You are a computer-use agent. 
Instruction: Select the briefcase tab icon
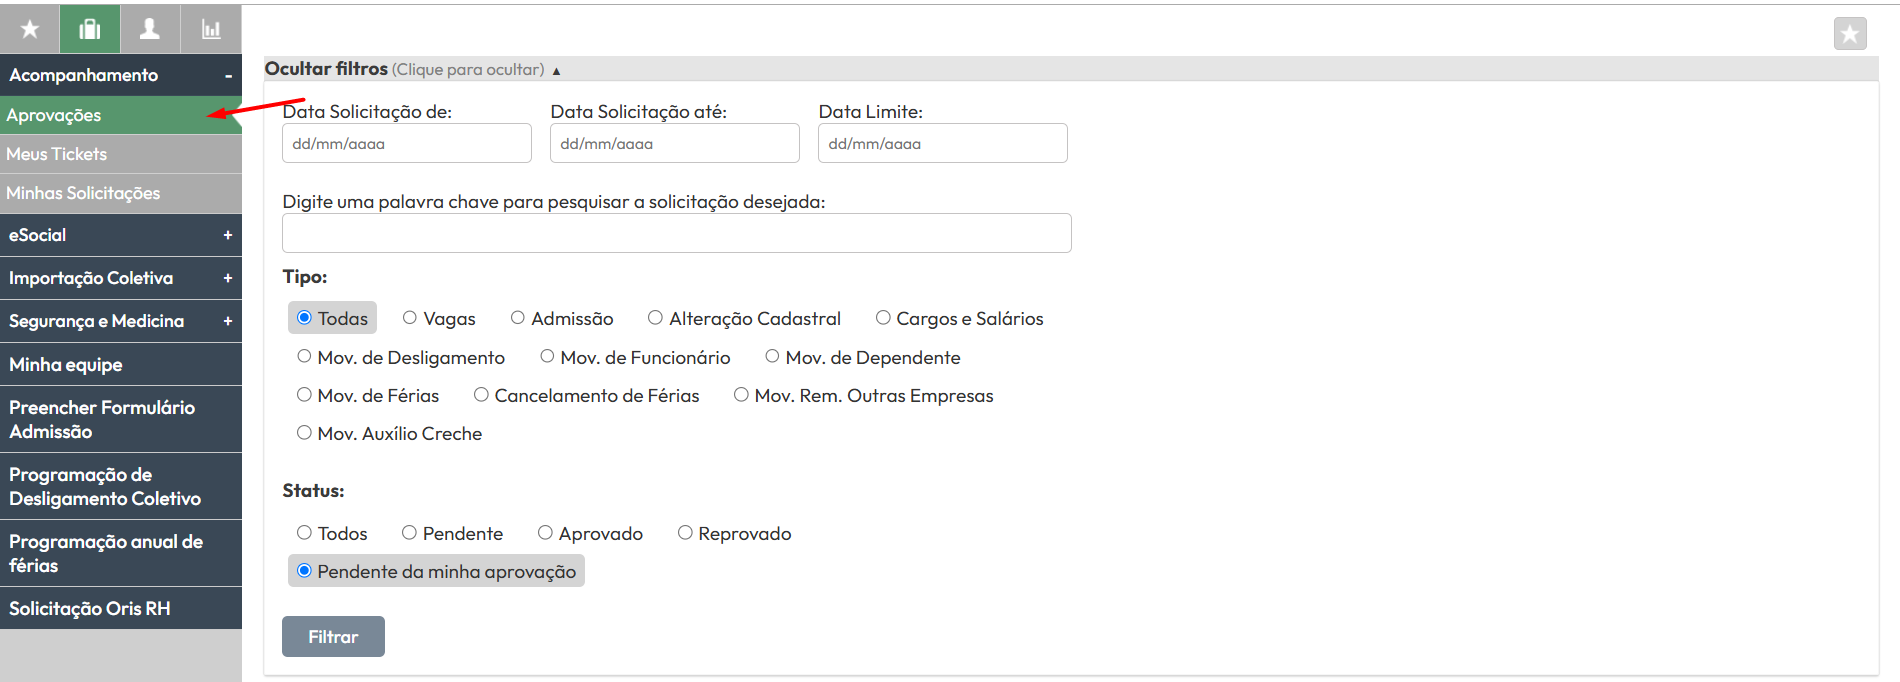[x=90, y=29]
